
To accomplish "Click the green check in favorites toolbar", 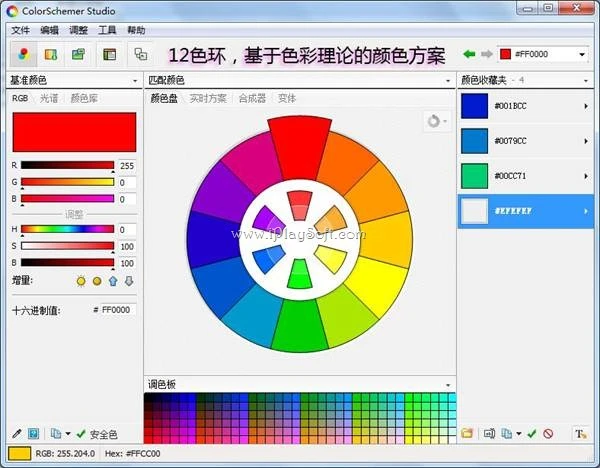I will pyautogui.click(x=532, y=434).
